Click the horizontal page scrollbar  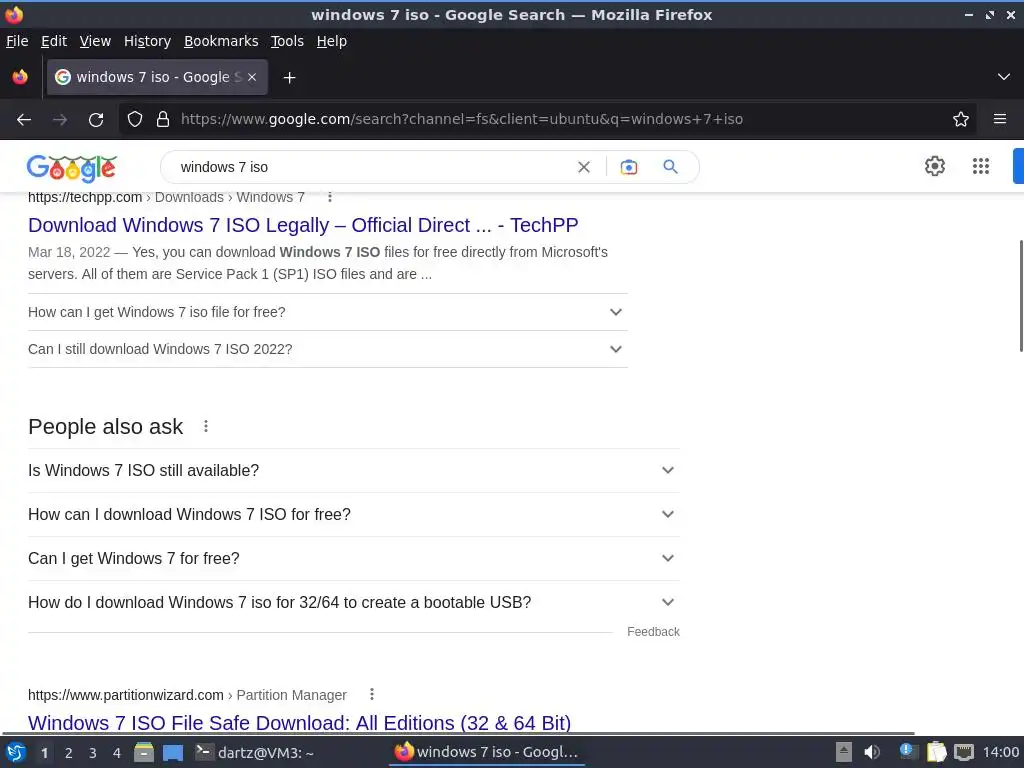(458, 733)
